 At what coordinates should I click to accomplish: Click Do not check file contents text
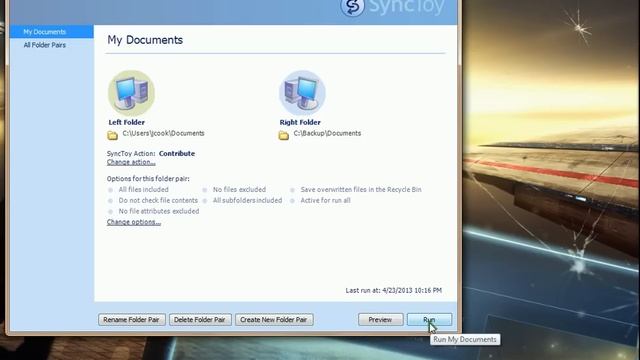coord(158,200)
